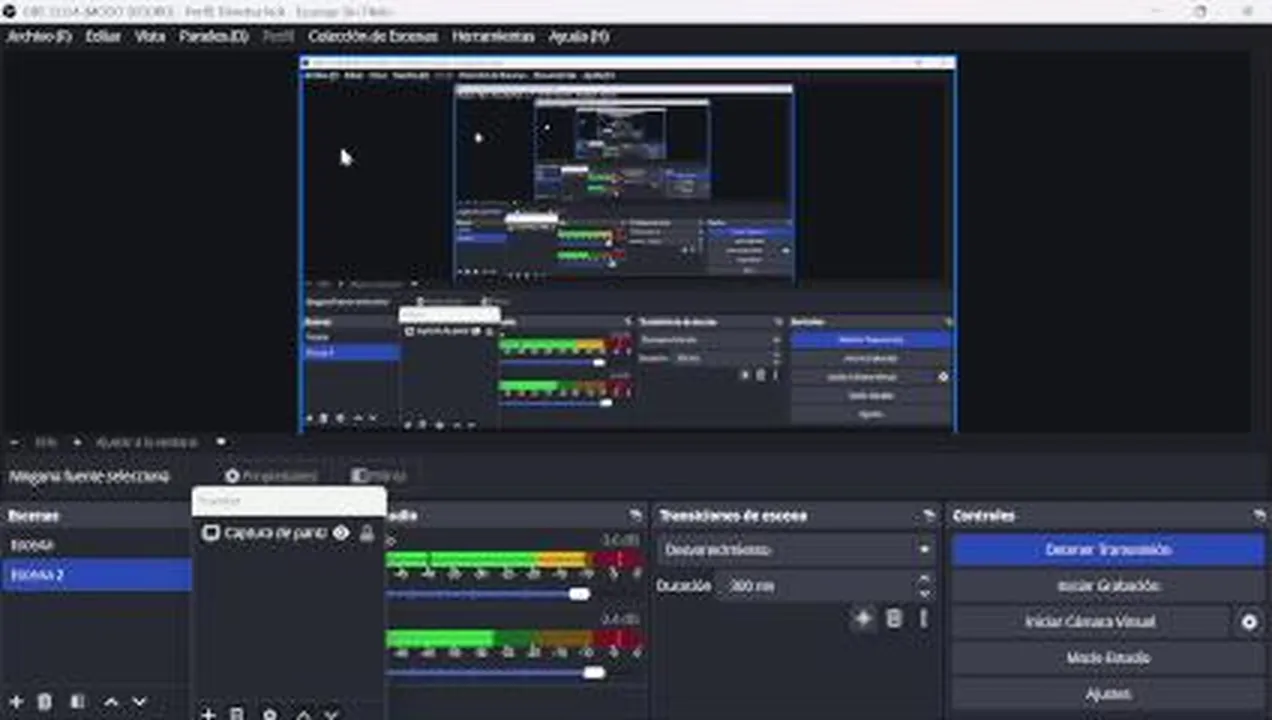Move source down in Fuentes toolbar
1272x720 pixels.
coord(331,714)
